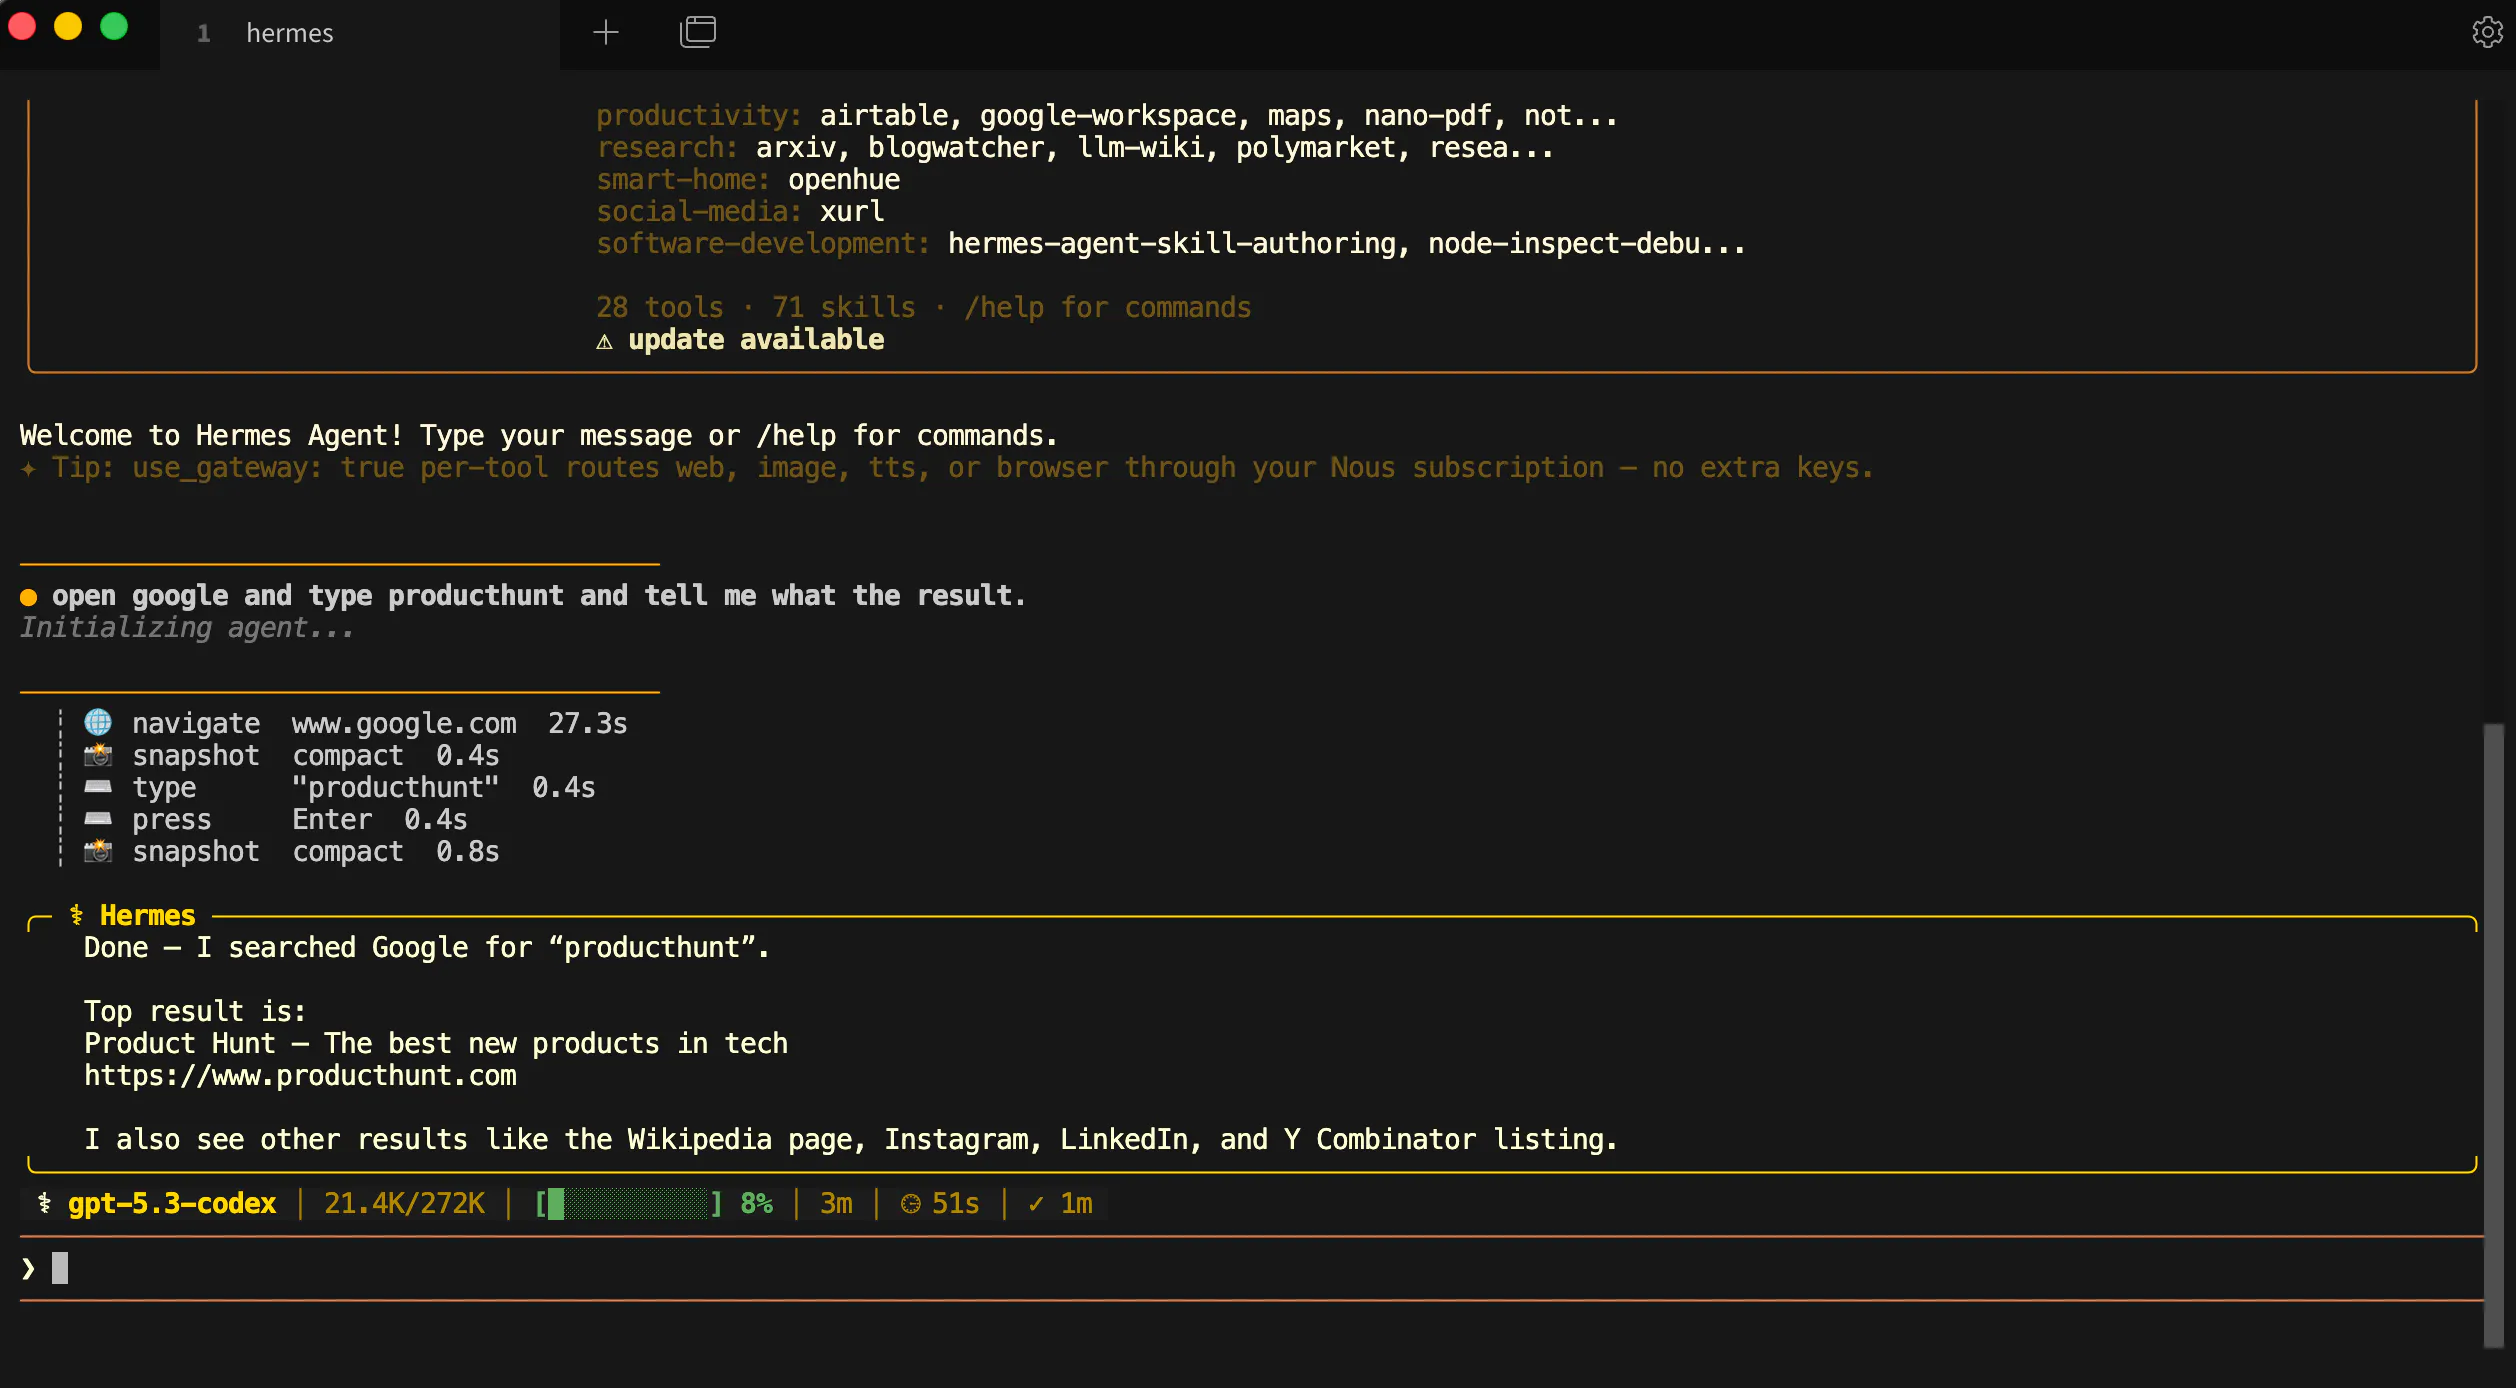Image resolution: width=2516 pixels, height=1388 pixels.
Task: Click the 51s status entry
Action: [x=955, y=1203]
